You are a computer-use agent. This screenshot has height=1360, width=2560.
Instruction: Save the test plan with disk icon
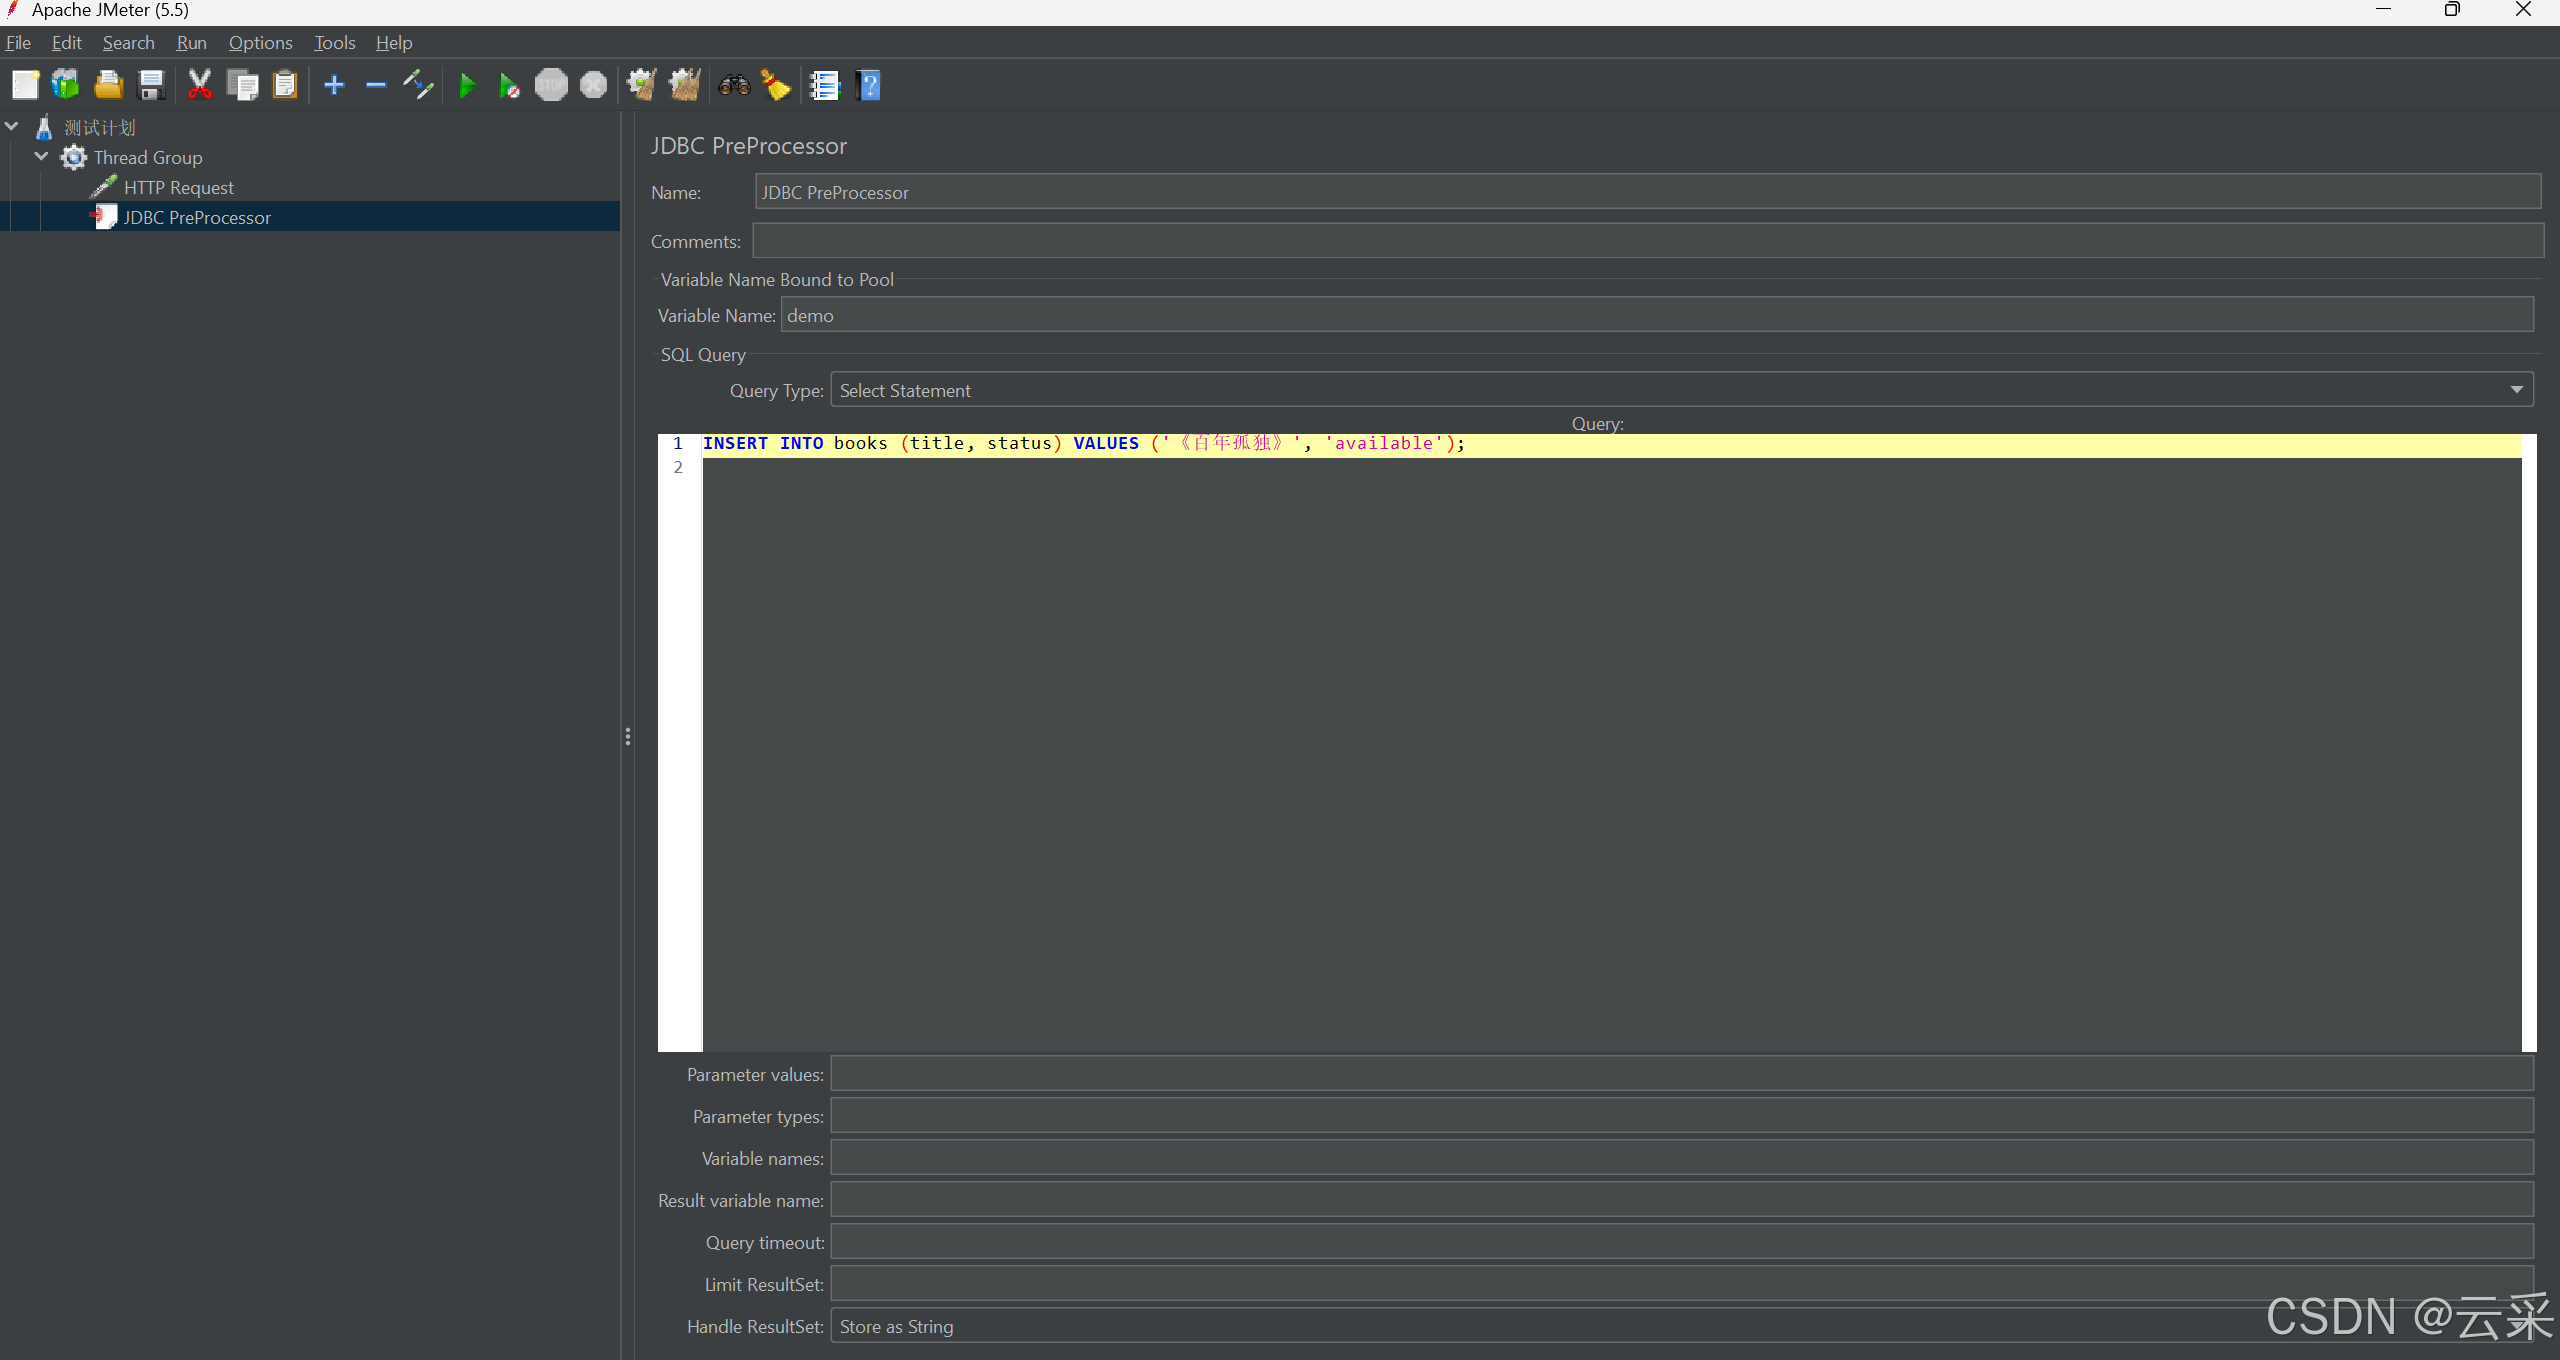click(x=151, y=85)
